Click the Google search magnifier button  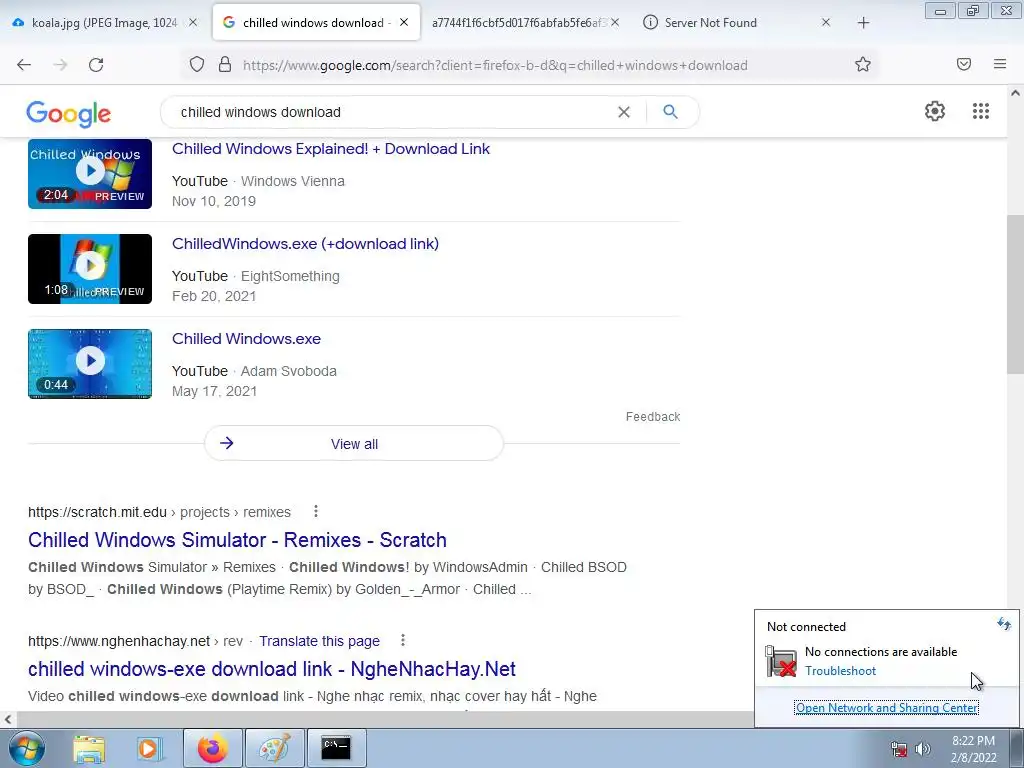tap(670, 112)
